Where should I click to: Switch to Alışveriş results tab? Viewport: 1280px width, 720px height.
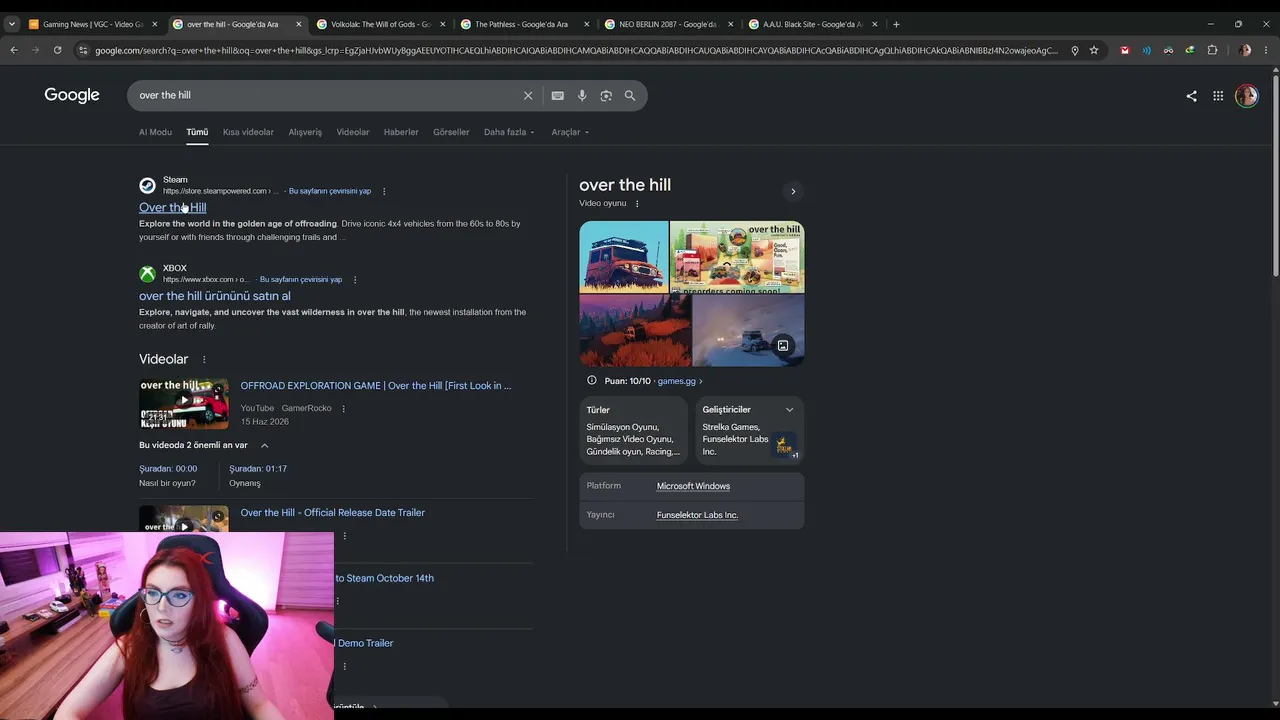[305, 132]
